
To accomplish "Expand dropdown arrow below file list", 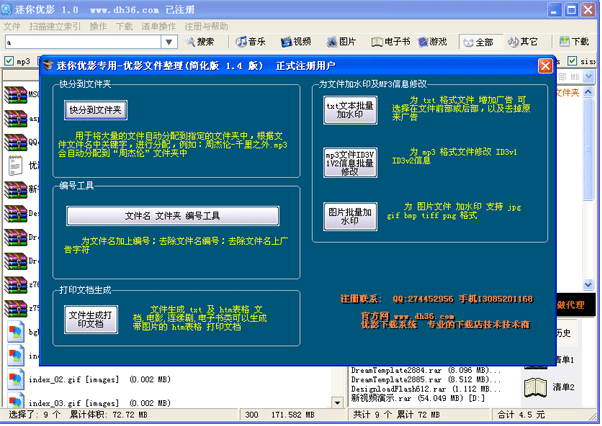I will [x=337, y=403].
